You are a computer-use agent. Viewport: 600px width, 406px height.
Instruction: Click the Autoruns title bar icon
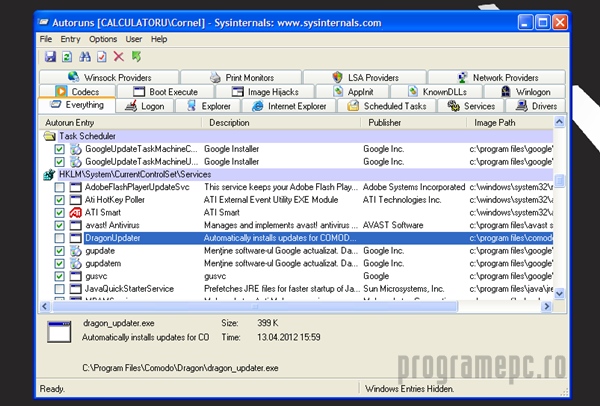43,23
